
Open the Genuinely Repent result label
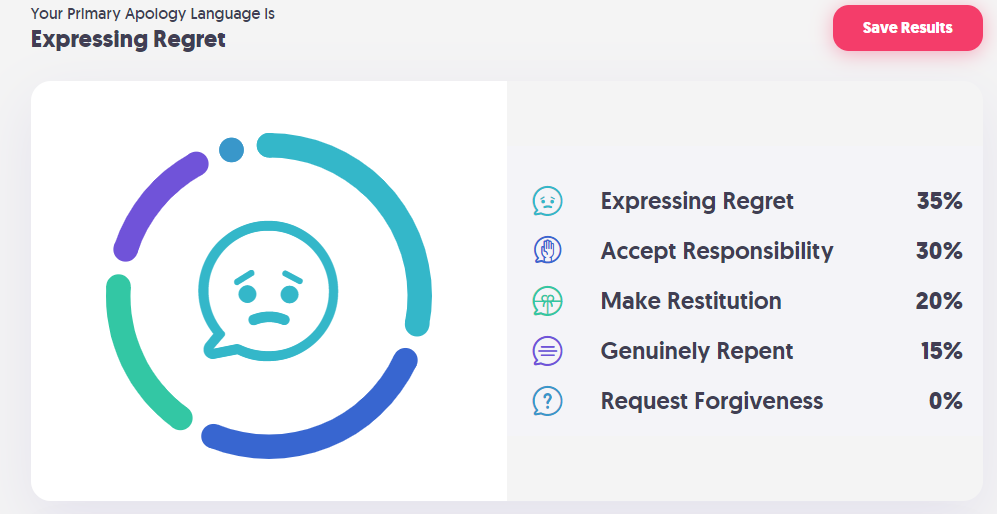tap(697, 351)
